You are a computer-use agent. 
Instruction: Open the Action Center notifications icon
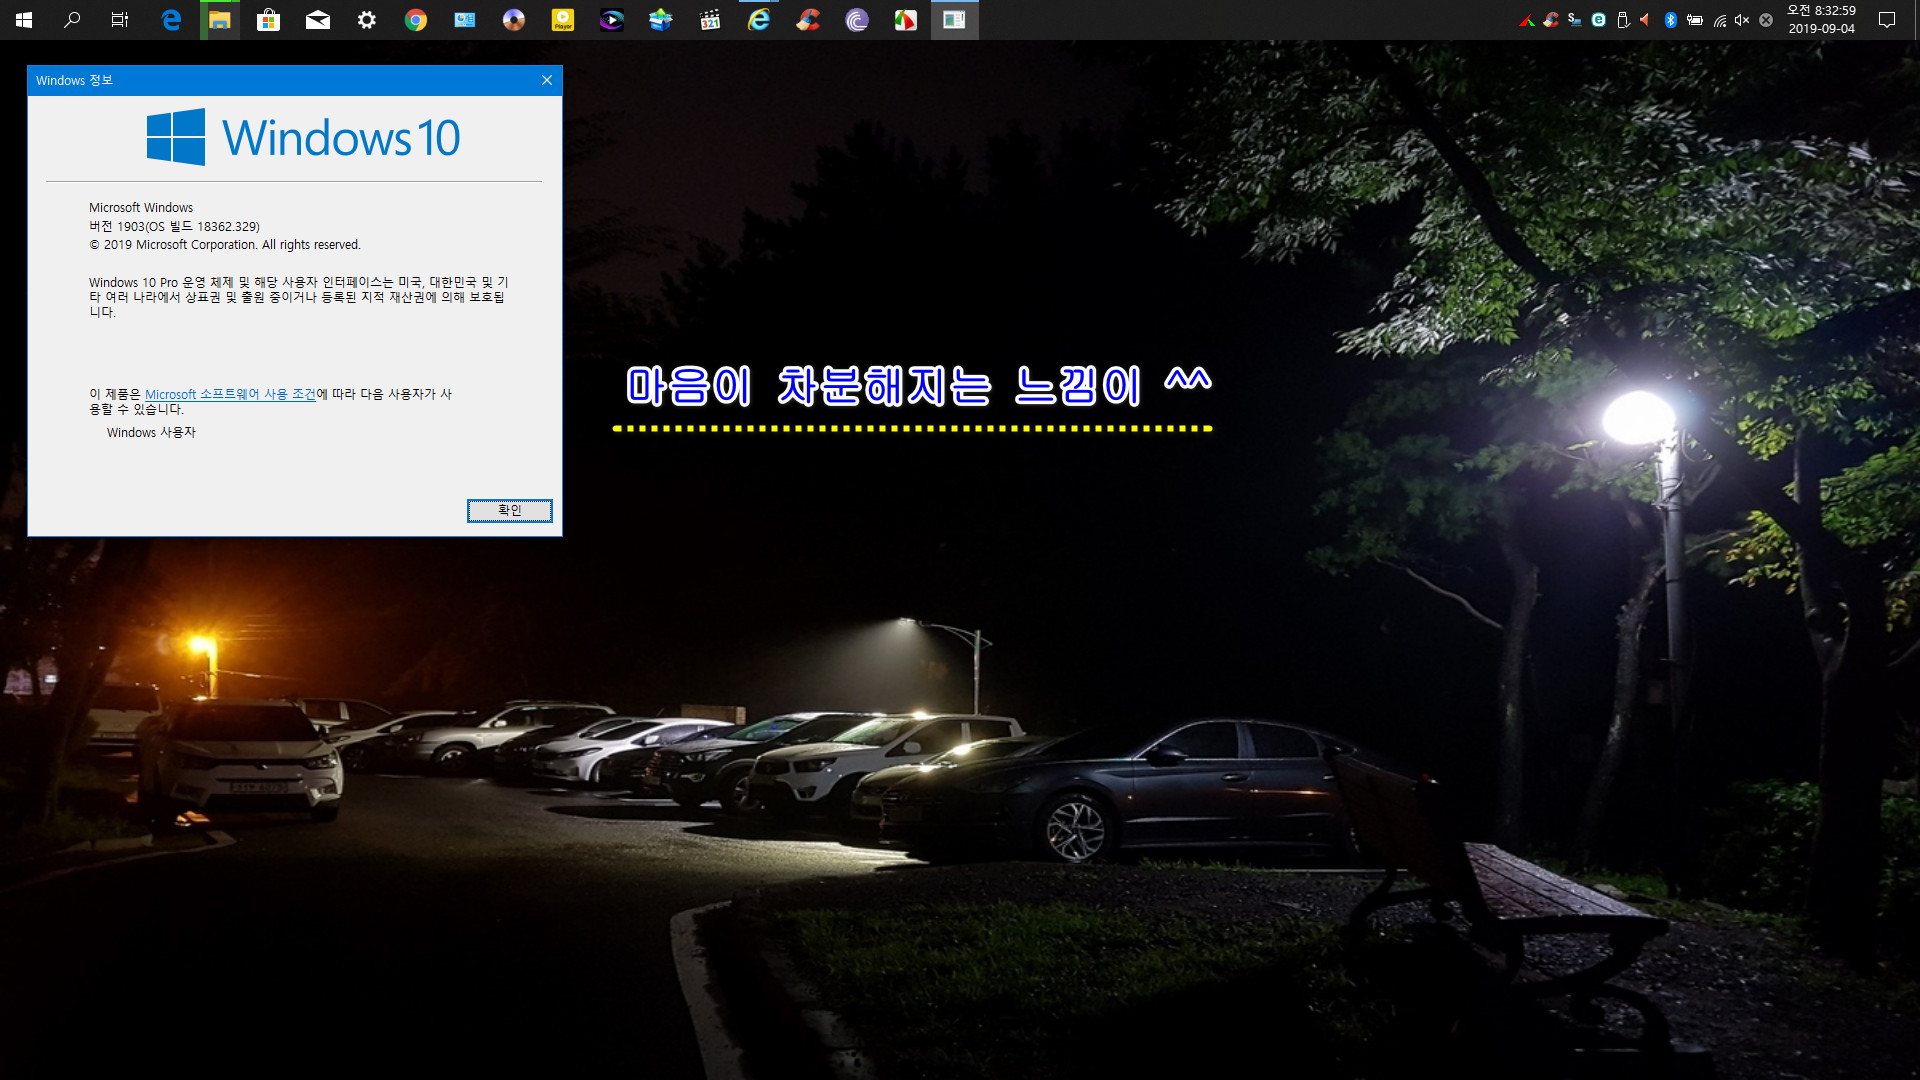click(x=1887, y=20)
